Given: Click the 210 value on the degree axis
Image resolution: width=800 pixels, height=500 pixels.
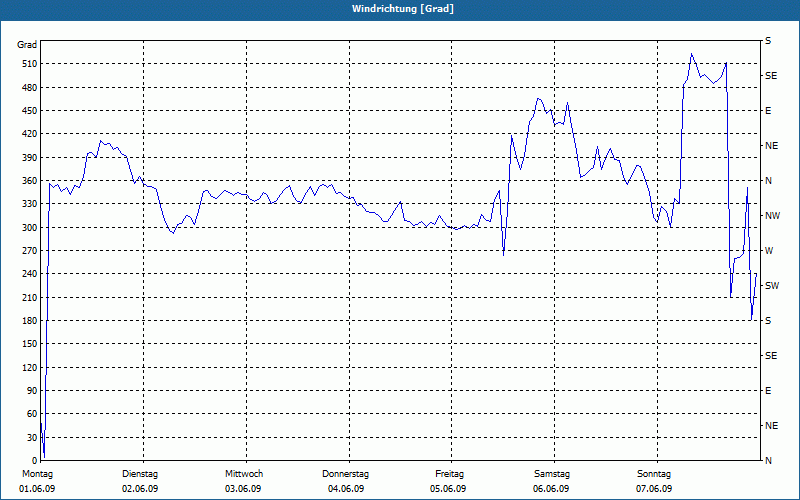Looking at the screenshot, I should click(29, 297).
